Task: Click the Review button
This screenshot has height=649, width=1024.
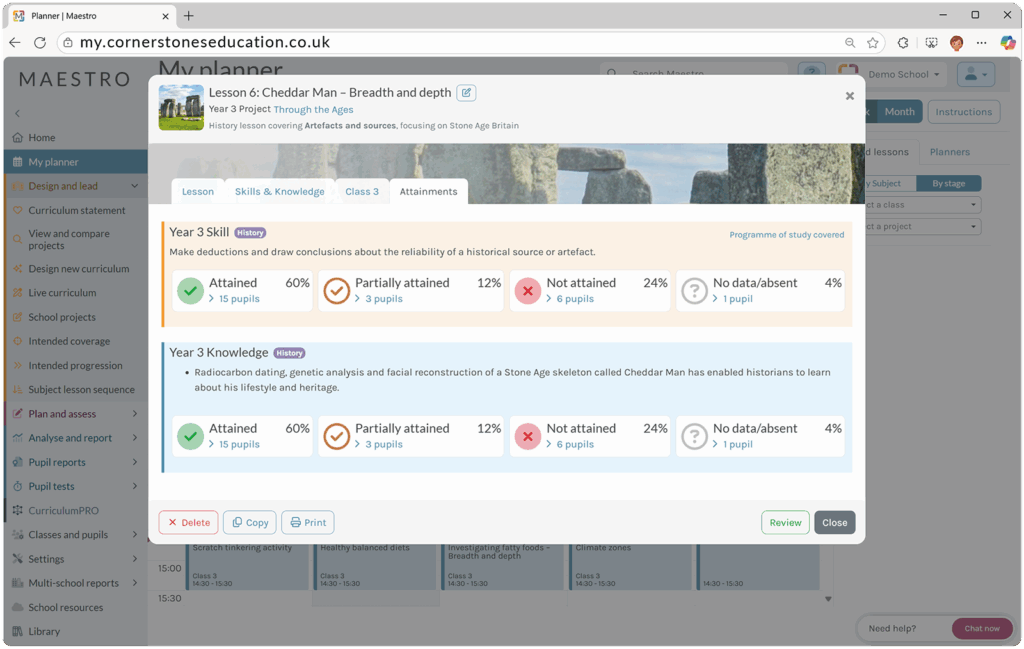Action: click(x=785, y=522)
